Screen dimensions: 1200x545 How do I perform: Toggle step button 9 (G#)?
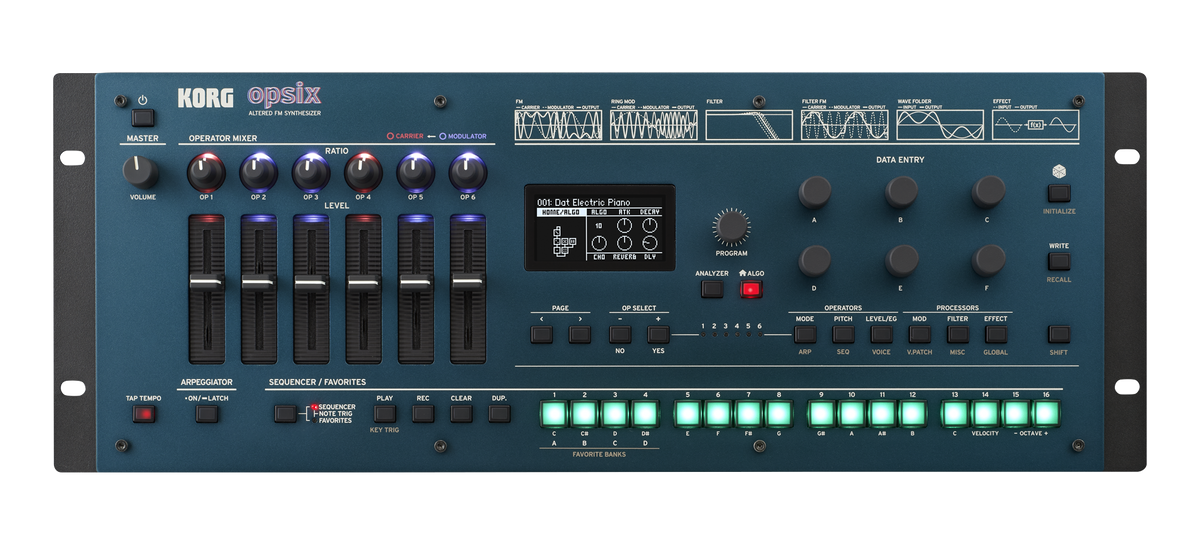[821, 413]
